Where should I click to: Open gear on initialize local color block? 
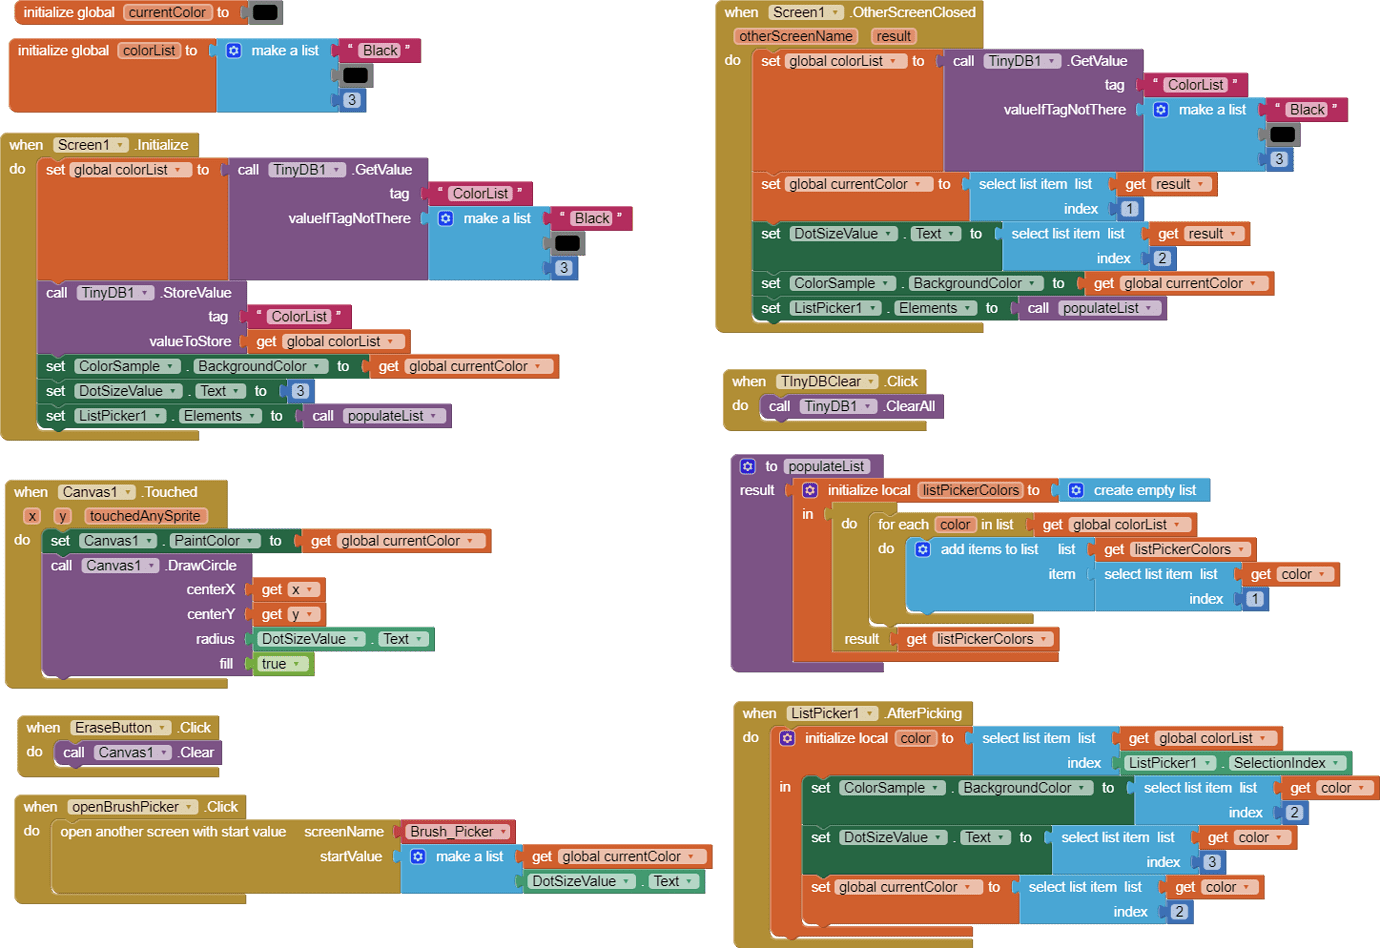tap(787, 738)
